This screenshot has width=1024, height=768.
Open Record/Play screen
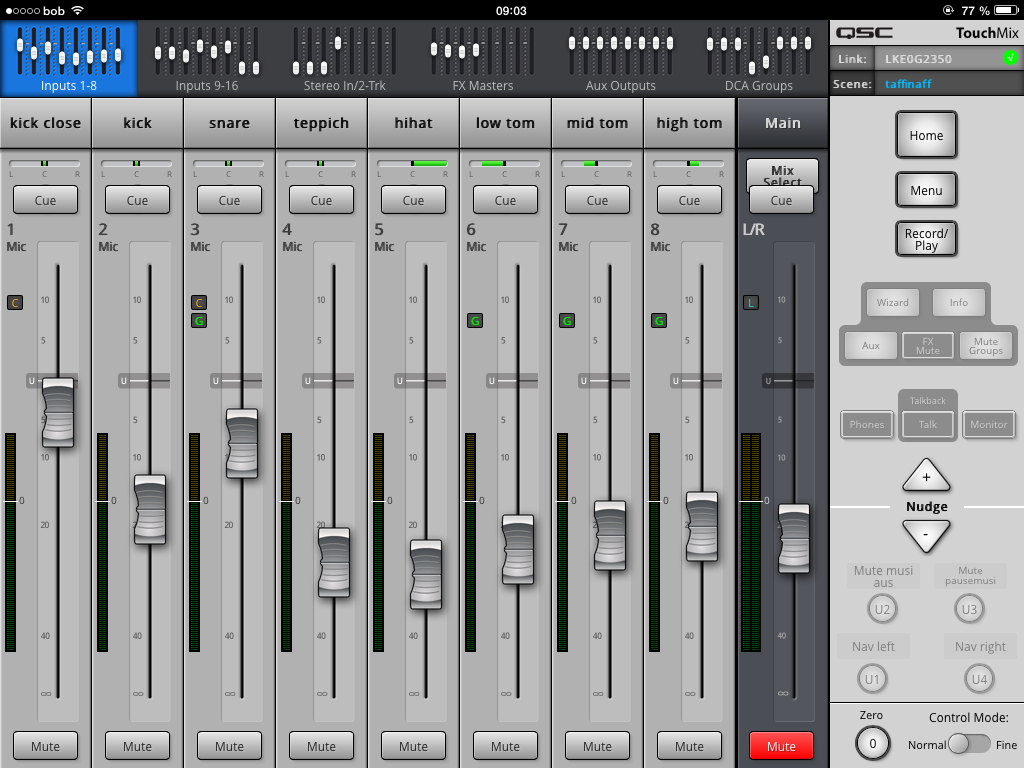click(926, 239)
